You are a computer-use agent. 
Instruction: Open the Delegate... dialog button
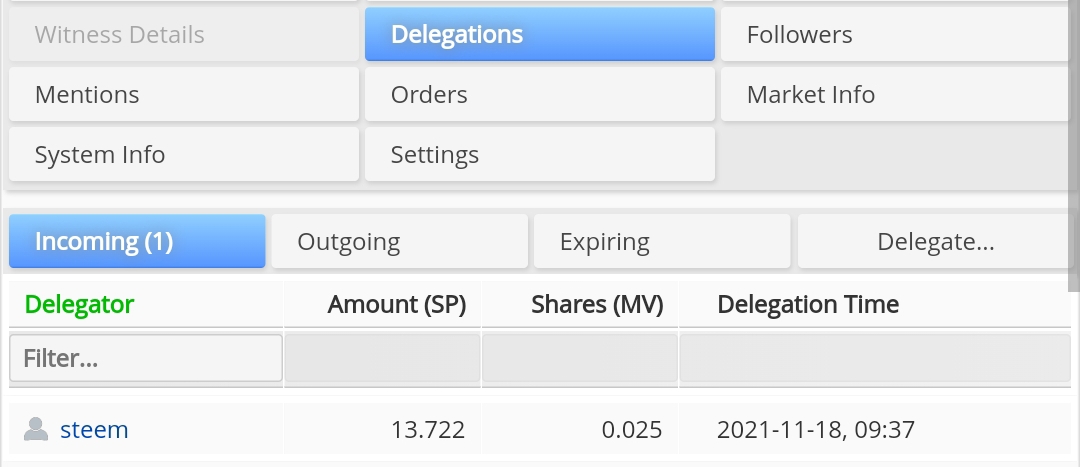(935, 241)
